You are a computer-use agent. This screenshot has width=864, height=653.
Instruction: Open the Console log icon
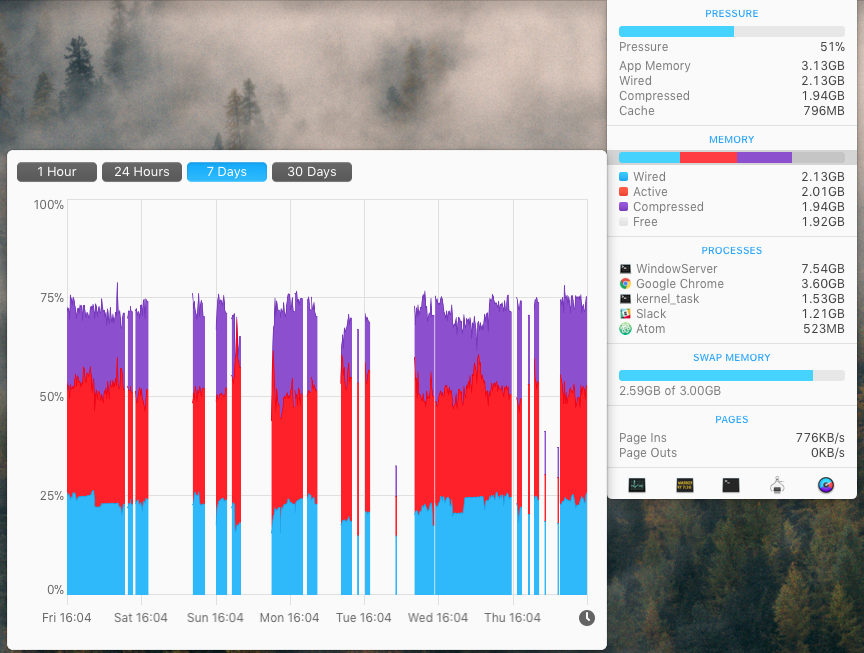(685, 485)
